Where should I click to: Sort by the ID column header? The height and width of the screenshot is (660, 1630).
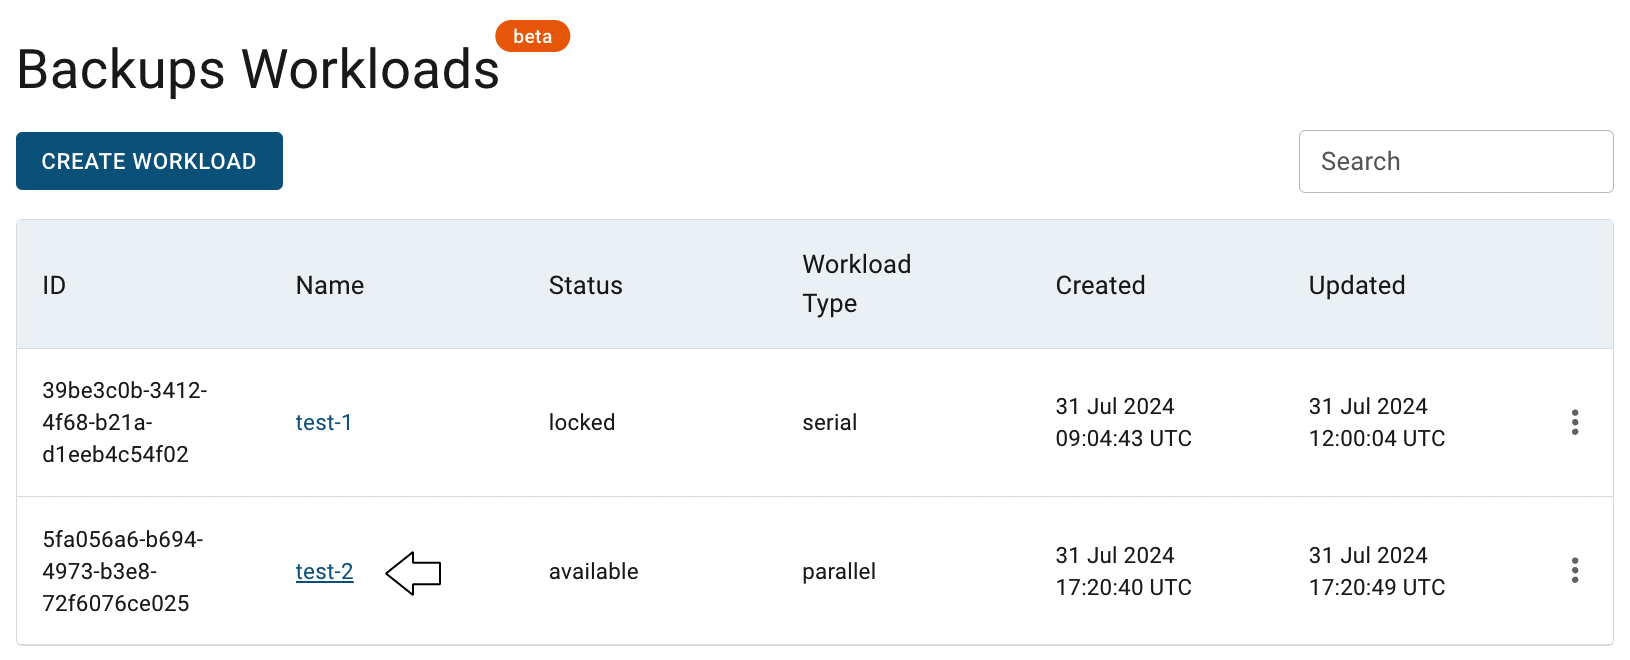(x=54, y=285)
